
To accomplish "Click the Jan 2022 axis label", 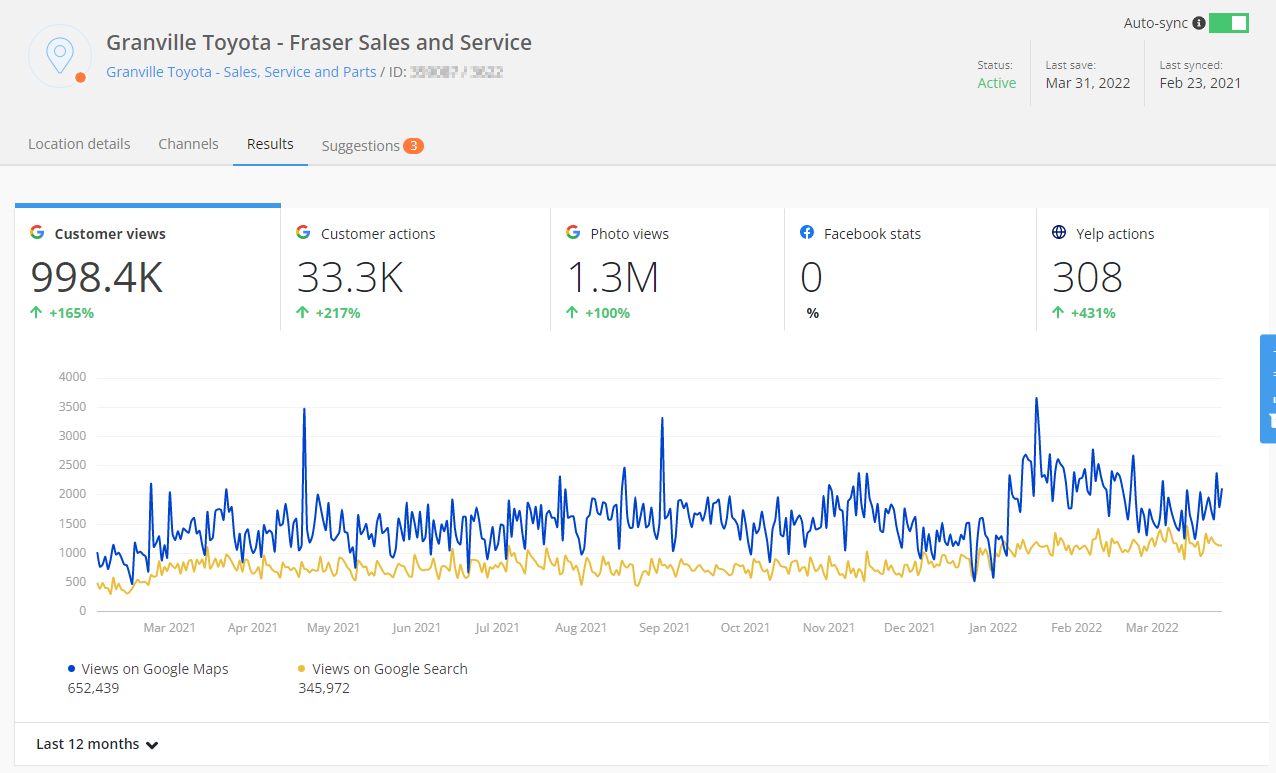I will [x=992, y=628].
